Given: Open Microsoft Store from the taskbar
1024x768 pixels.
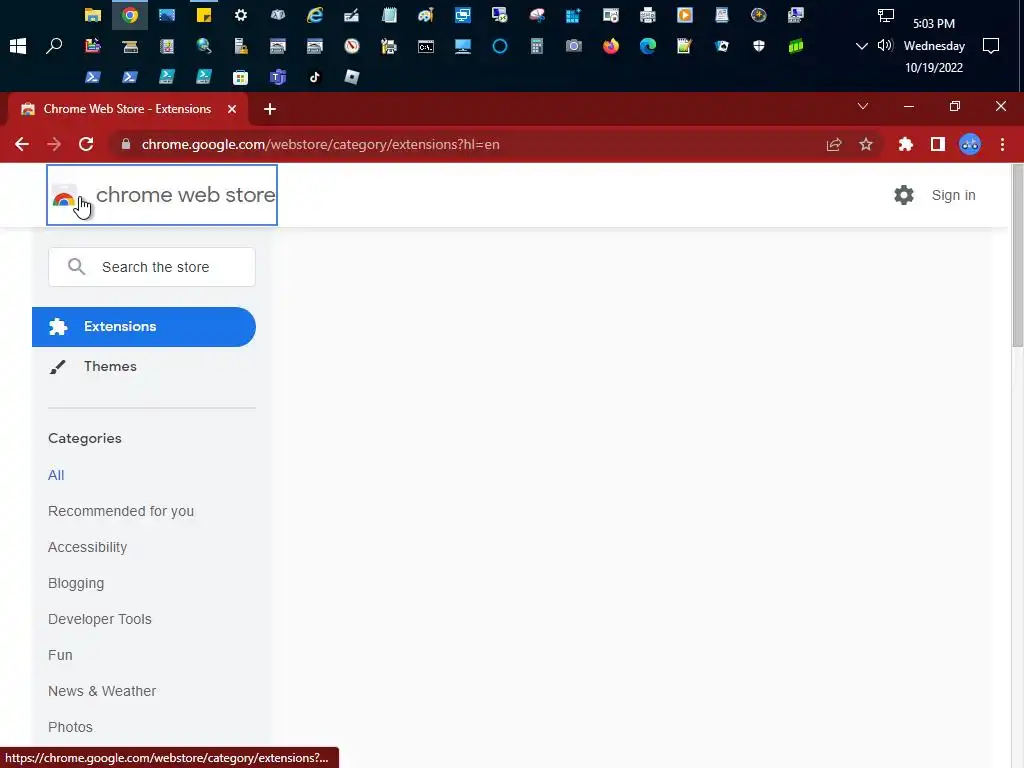Looking at the screenshot, I should coord(240,77).
